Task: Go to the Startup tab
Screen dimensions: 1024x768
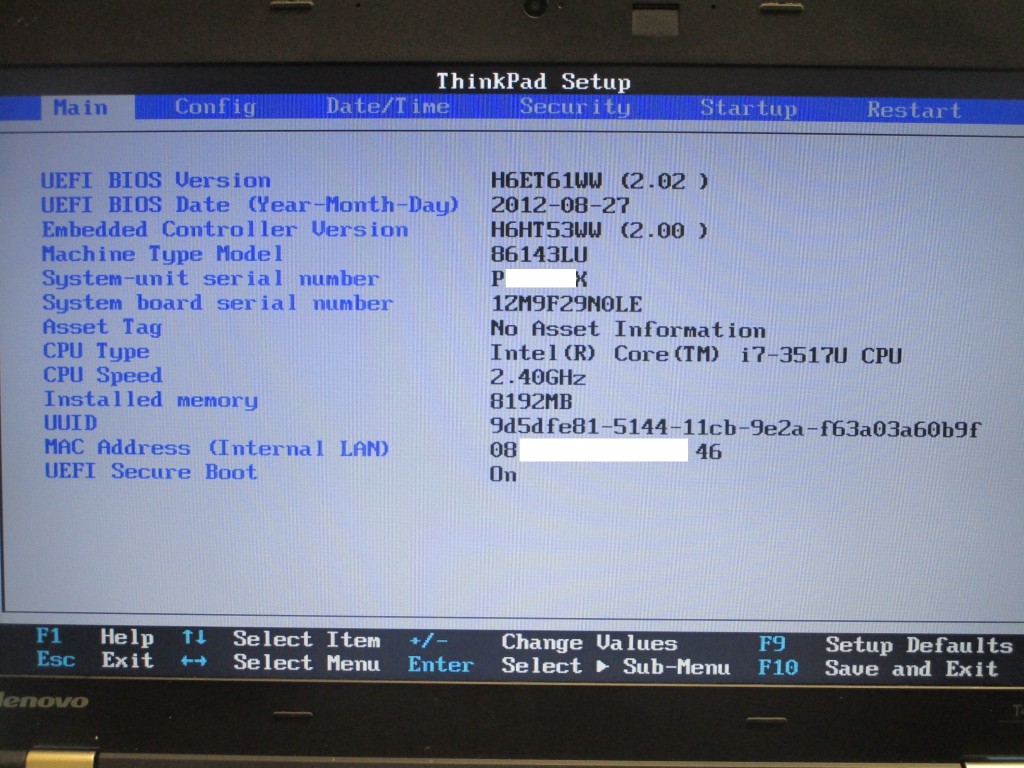Action: click(x=748, y=108)
